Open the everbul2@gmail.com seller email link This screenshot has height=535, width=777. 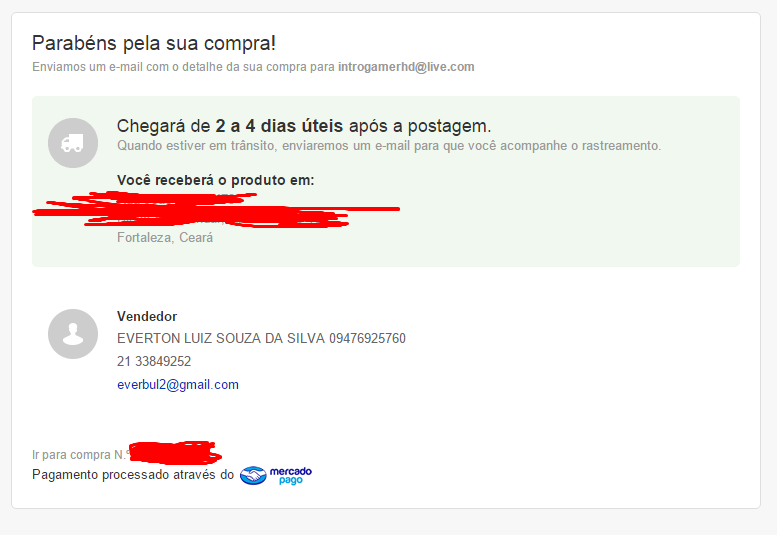pos(178,385)
